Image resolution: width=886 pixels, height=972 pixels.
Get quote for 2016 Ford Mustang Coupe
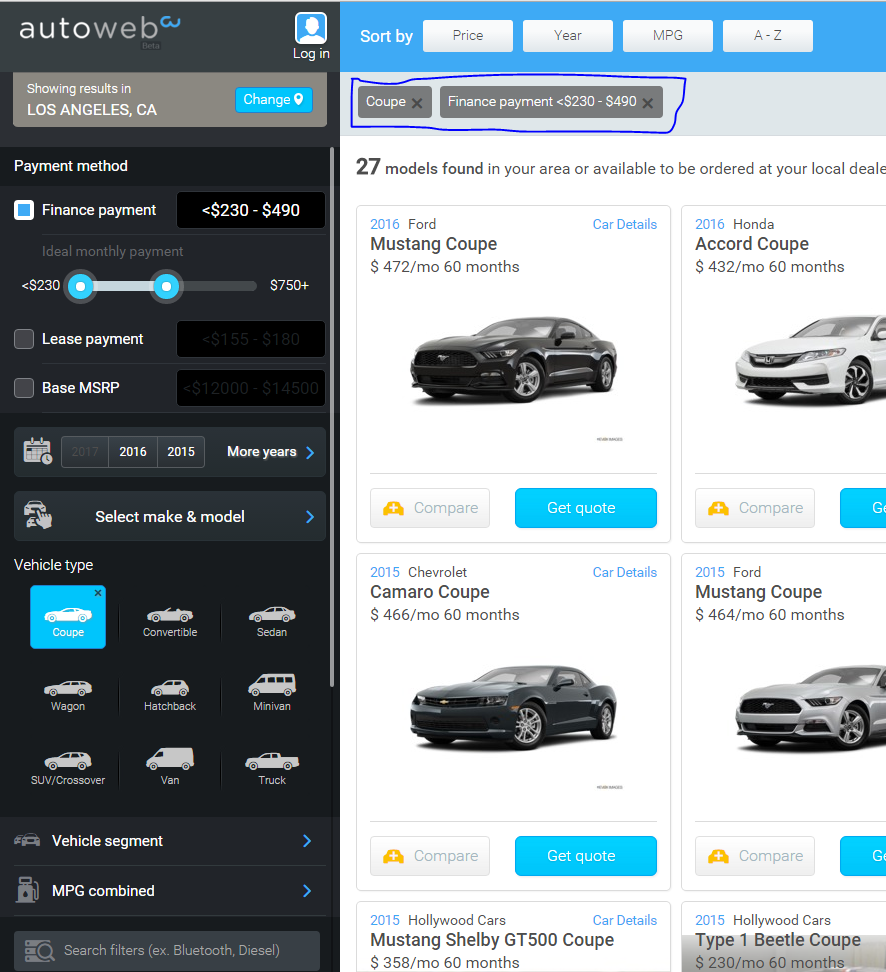(x=585, y=508)
